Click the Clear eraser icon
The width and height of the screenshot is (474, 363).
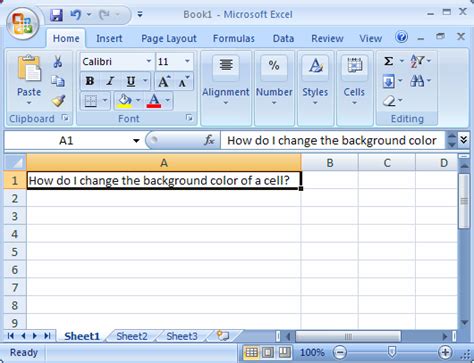point(389,101)
